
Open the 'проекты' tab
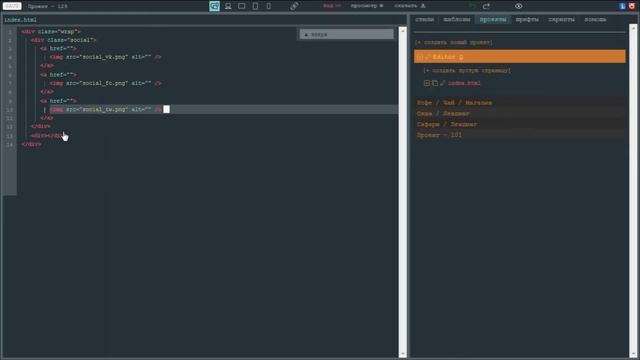pyautogui.click(x=493, y=20)
